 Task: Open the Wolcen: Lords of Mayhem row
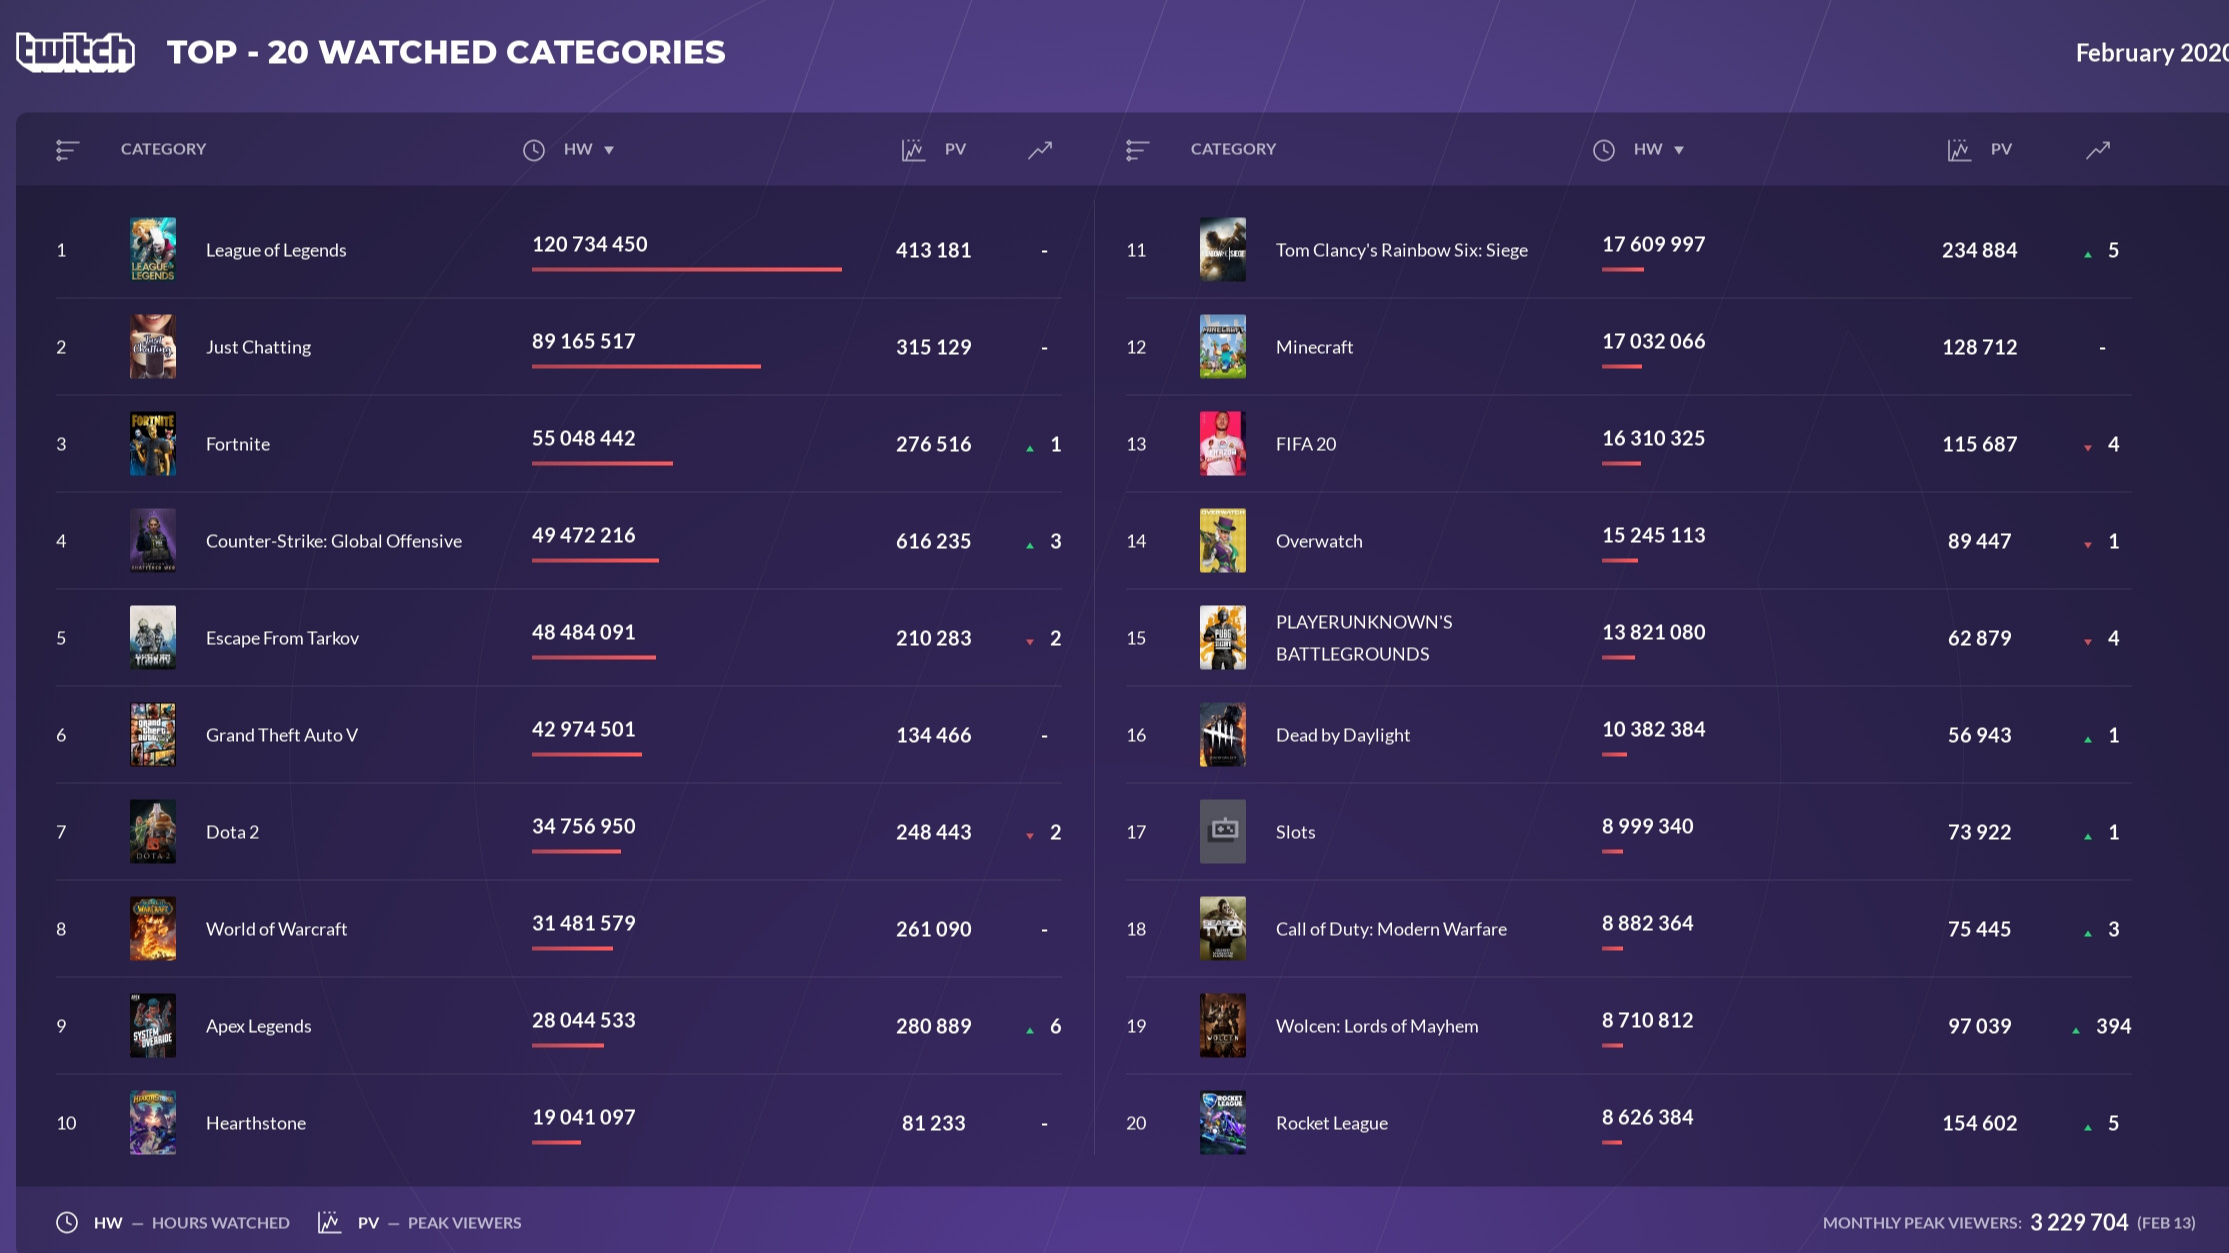coord(1376,1026)
